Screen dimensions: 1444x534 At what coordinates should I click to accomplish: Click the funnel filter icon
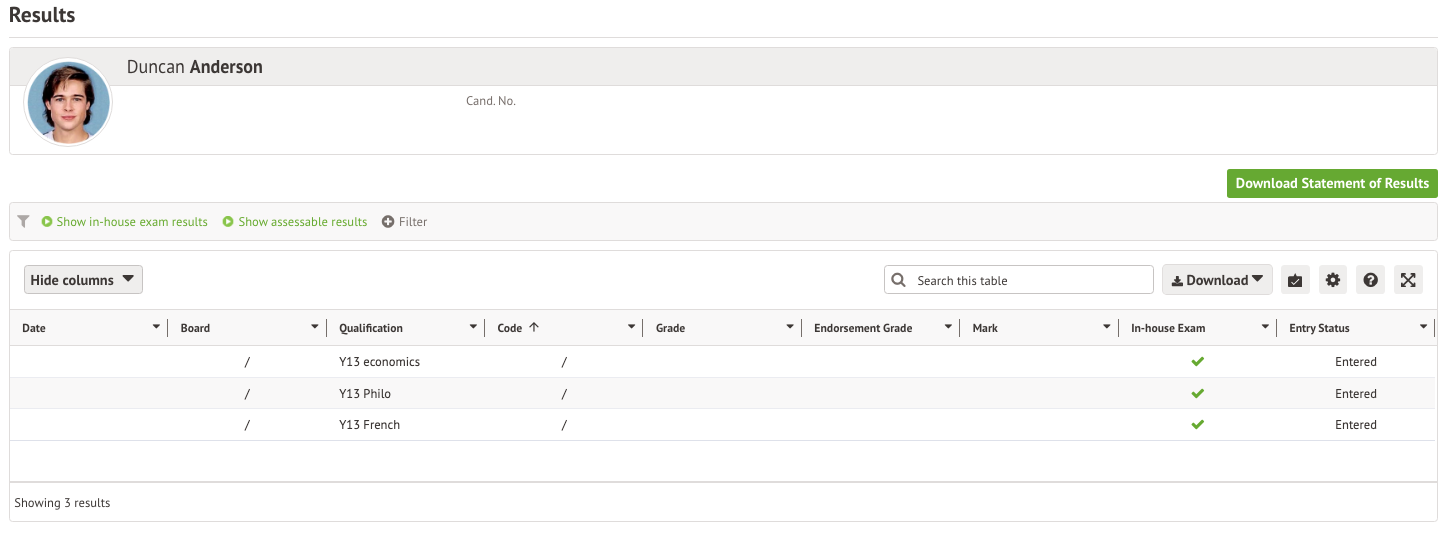tap(24, 222)
